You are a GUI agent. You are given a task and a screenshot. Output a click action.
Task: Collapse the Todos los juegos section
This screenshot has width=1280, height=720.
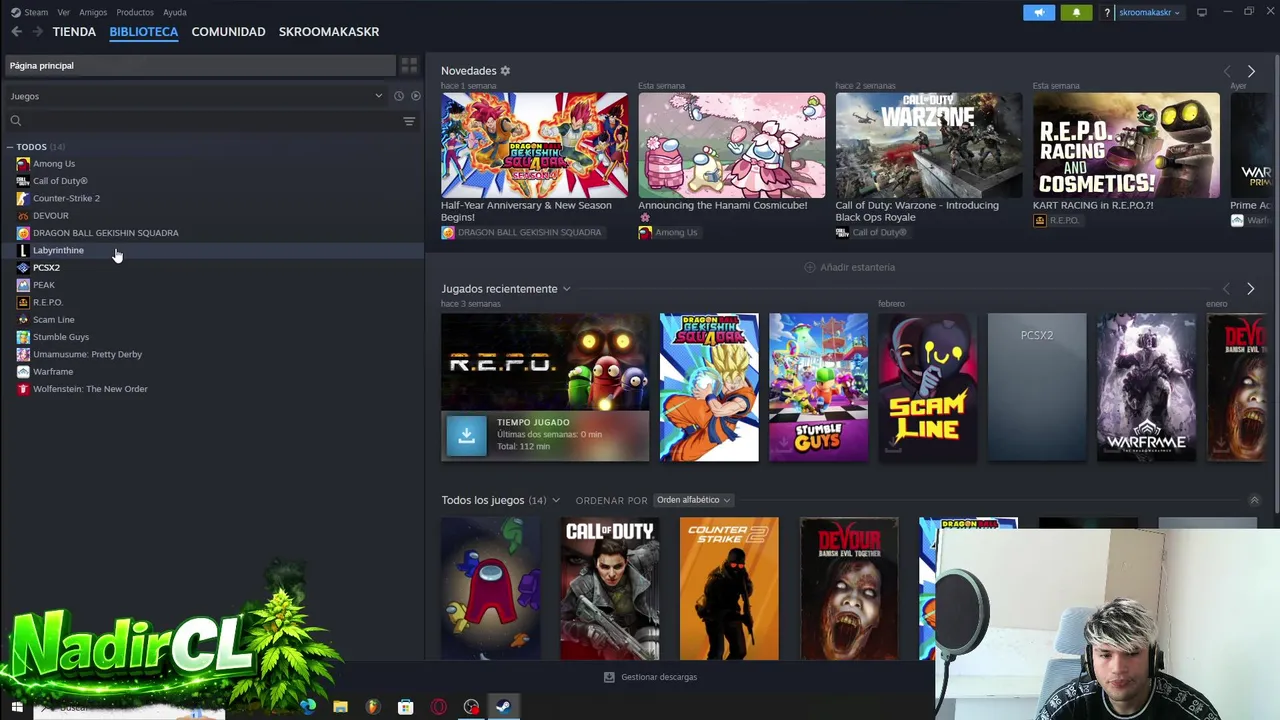(1254, 500)
